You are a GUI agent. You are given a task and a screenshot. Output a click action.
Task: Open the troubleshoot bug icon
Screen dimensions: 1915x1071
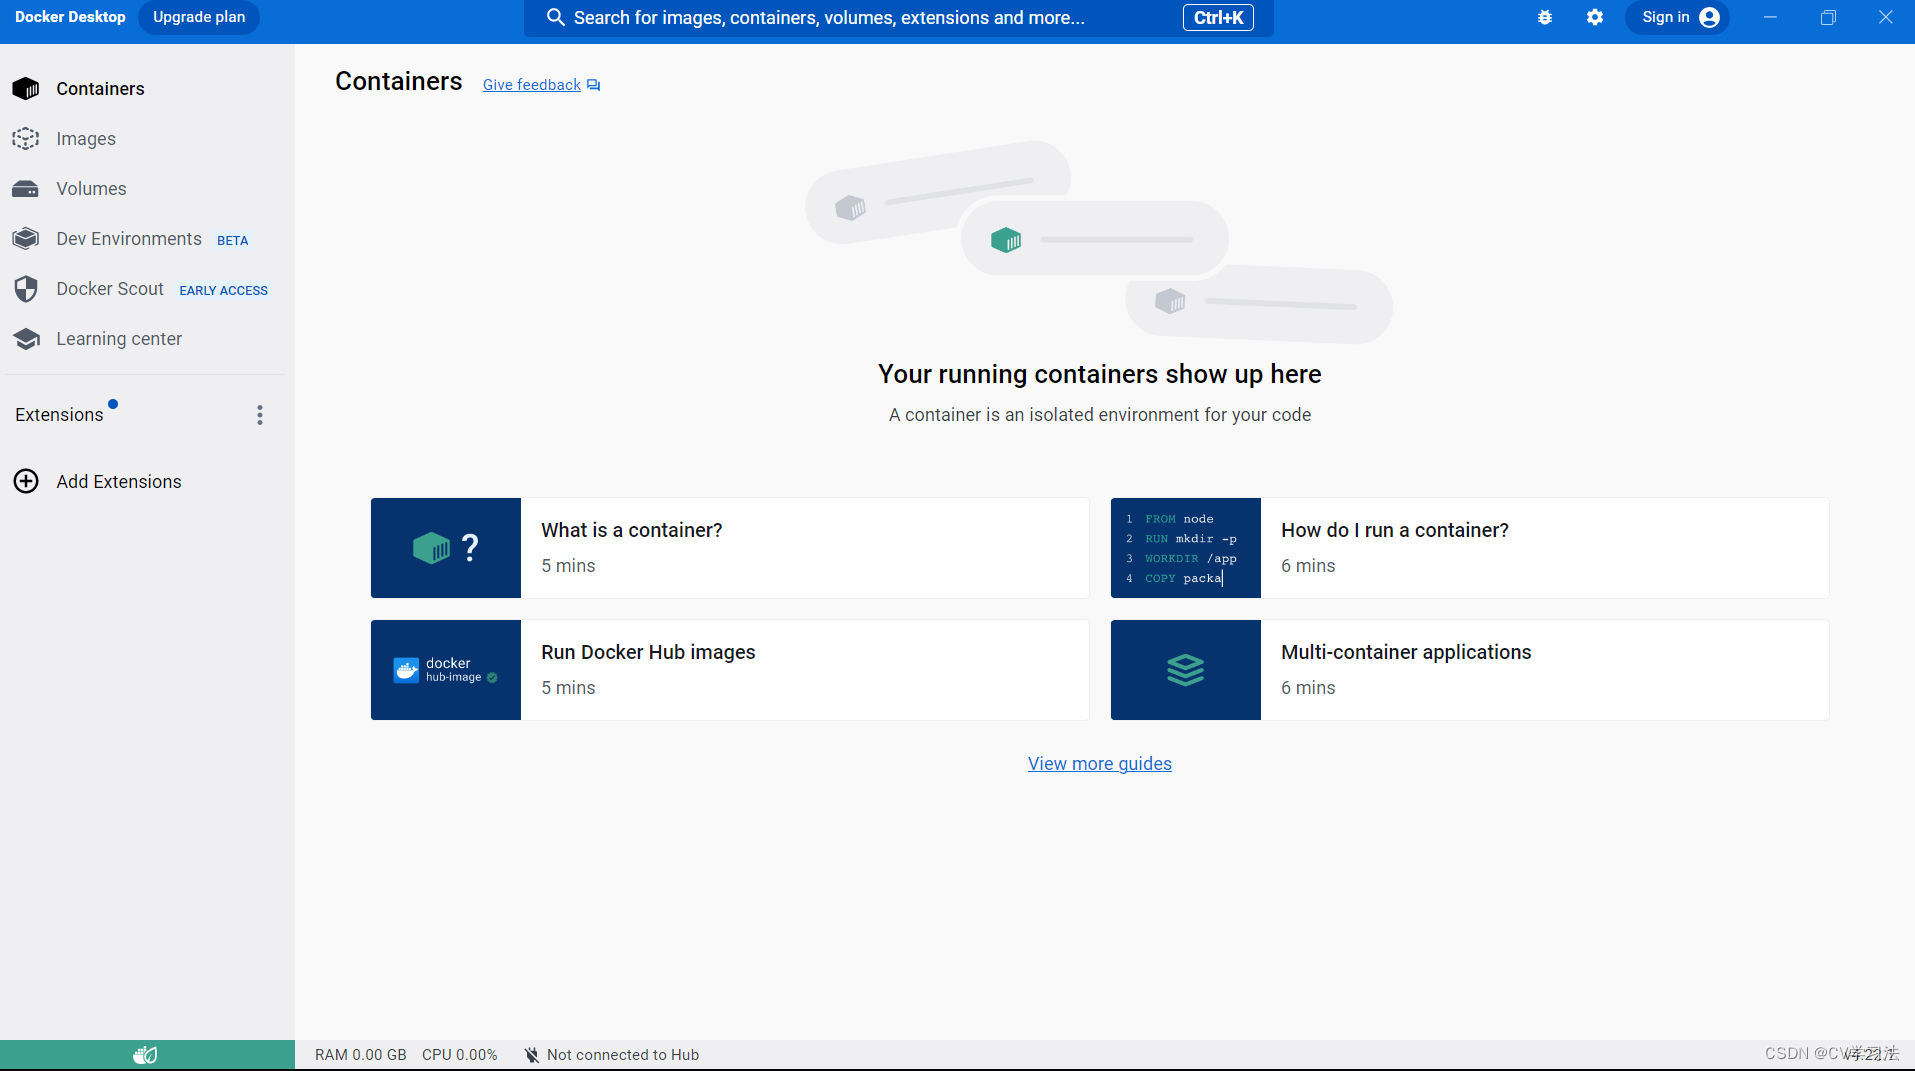(x=1545, y=17)
